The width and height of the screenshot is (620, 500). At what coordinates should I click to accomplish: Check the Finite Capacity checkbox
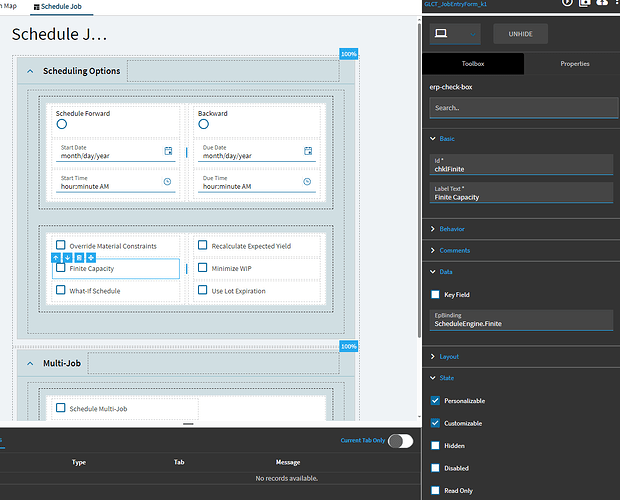(60, 268)
